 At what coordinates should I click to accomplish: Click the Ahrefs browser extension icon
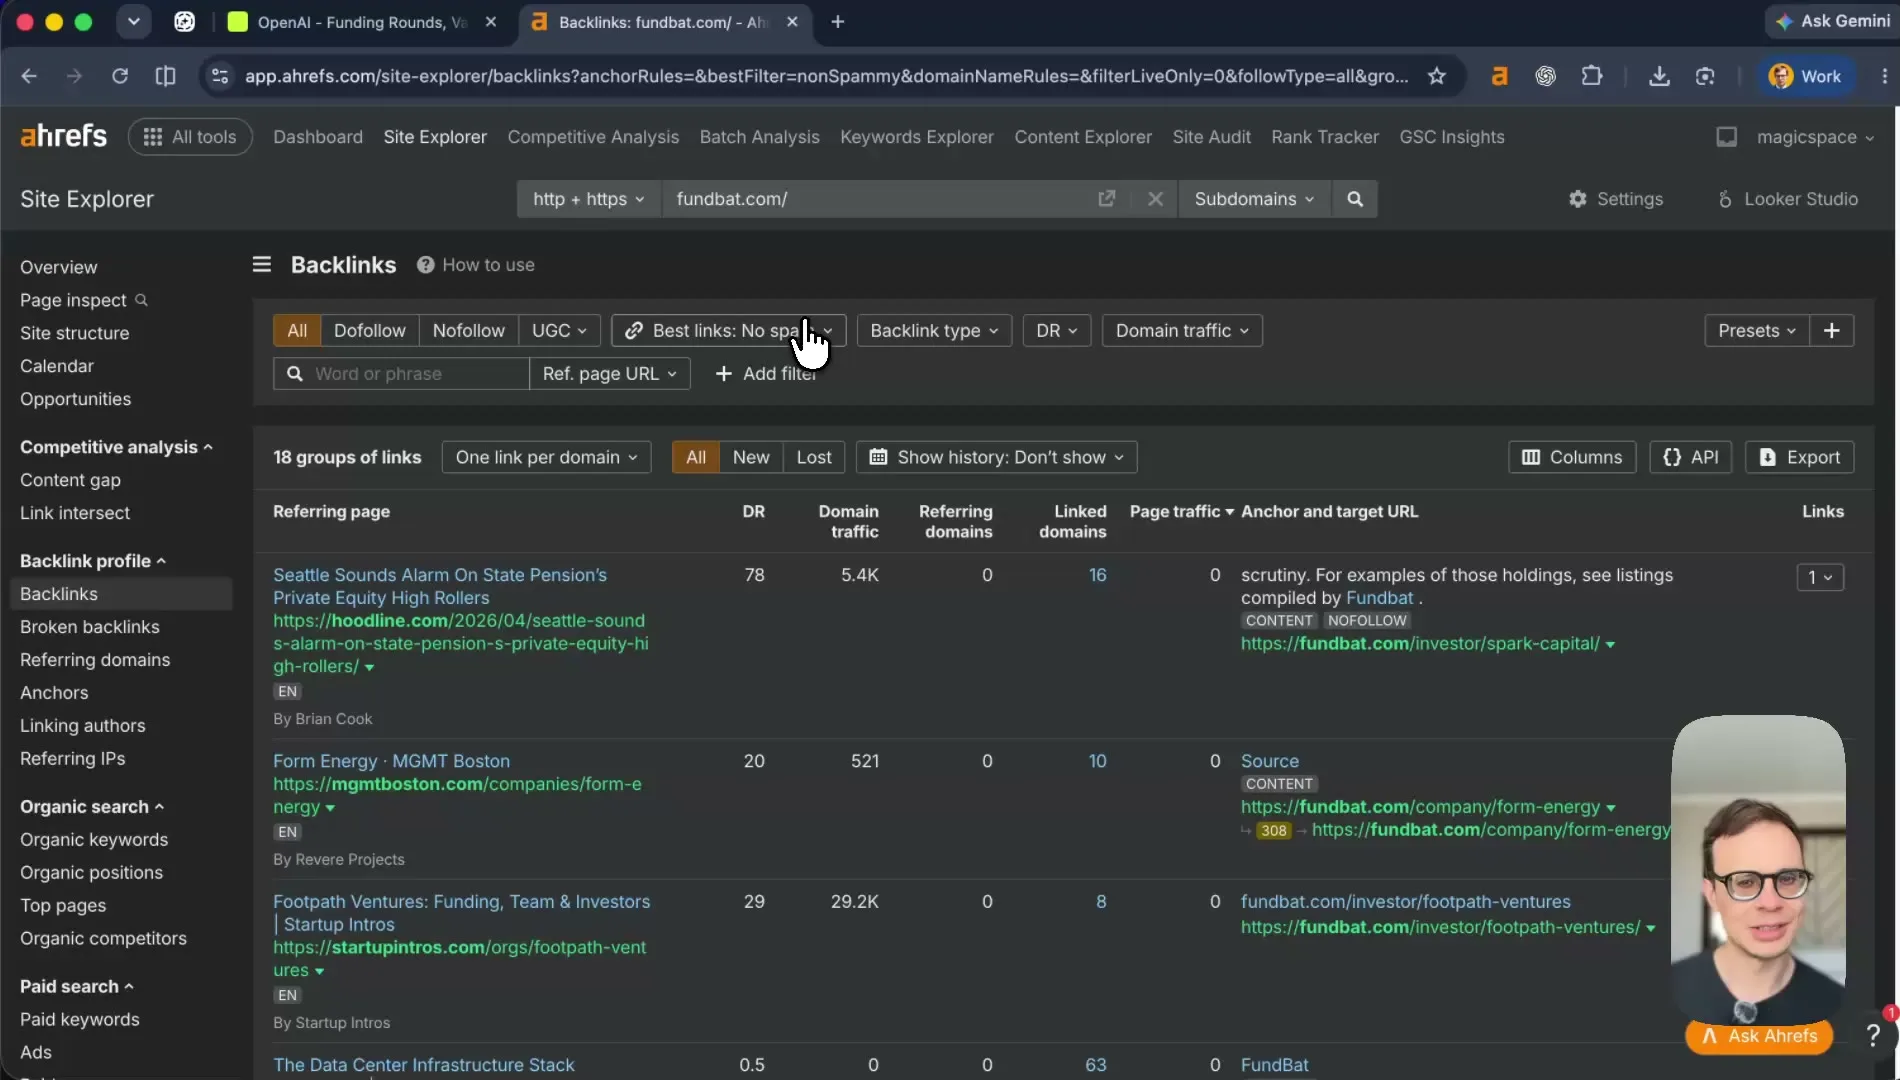(x=1499, y=76)
